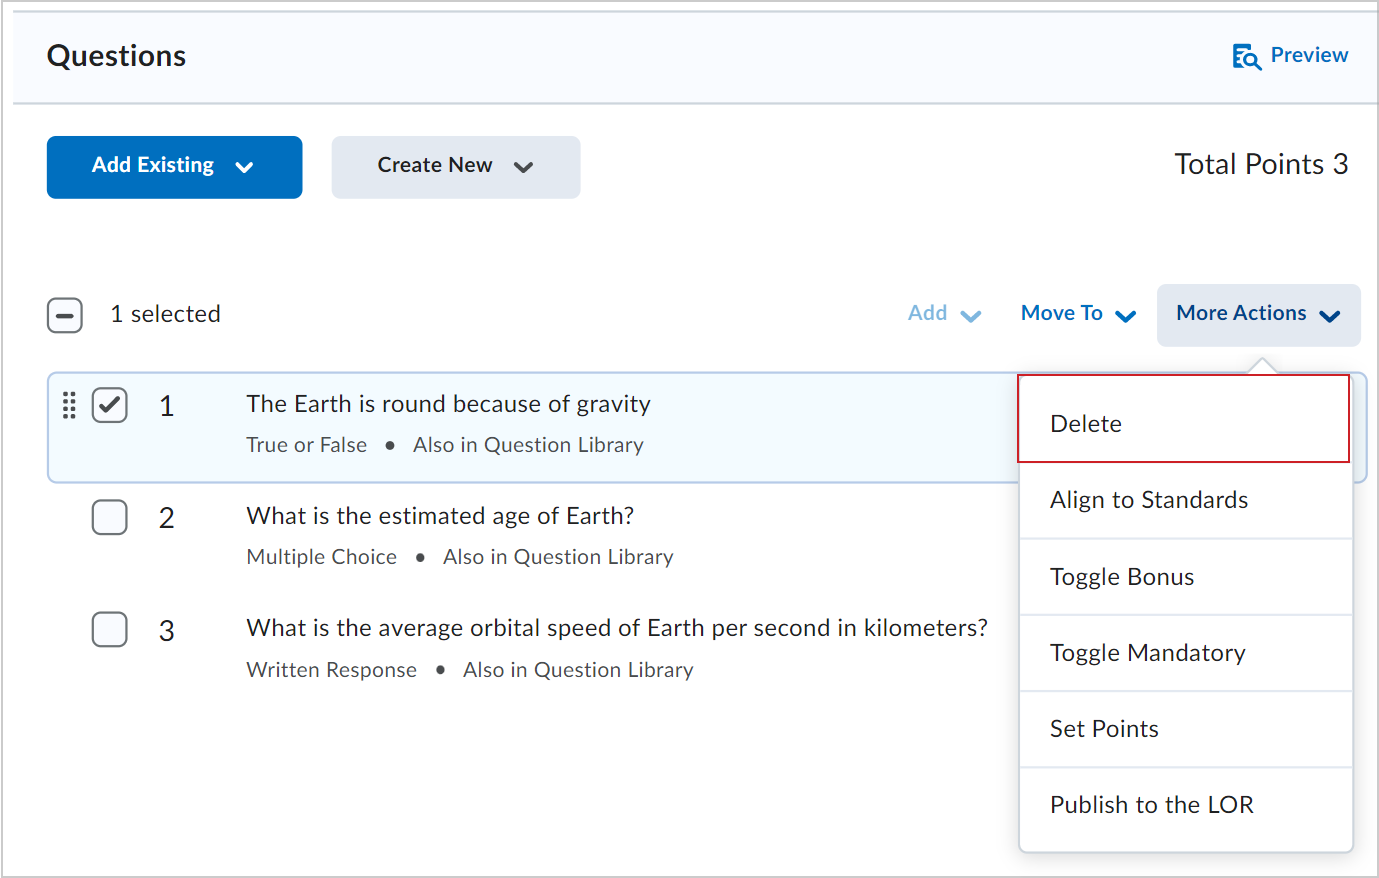
Task: Click the Create New chevron arrow
Action: click(x=523, y=167)
